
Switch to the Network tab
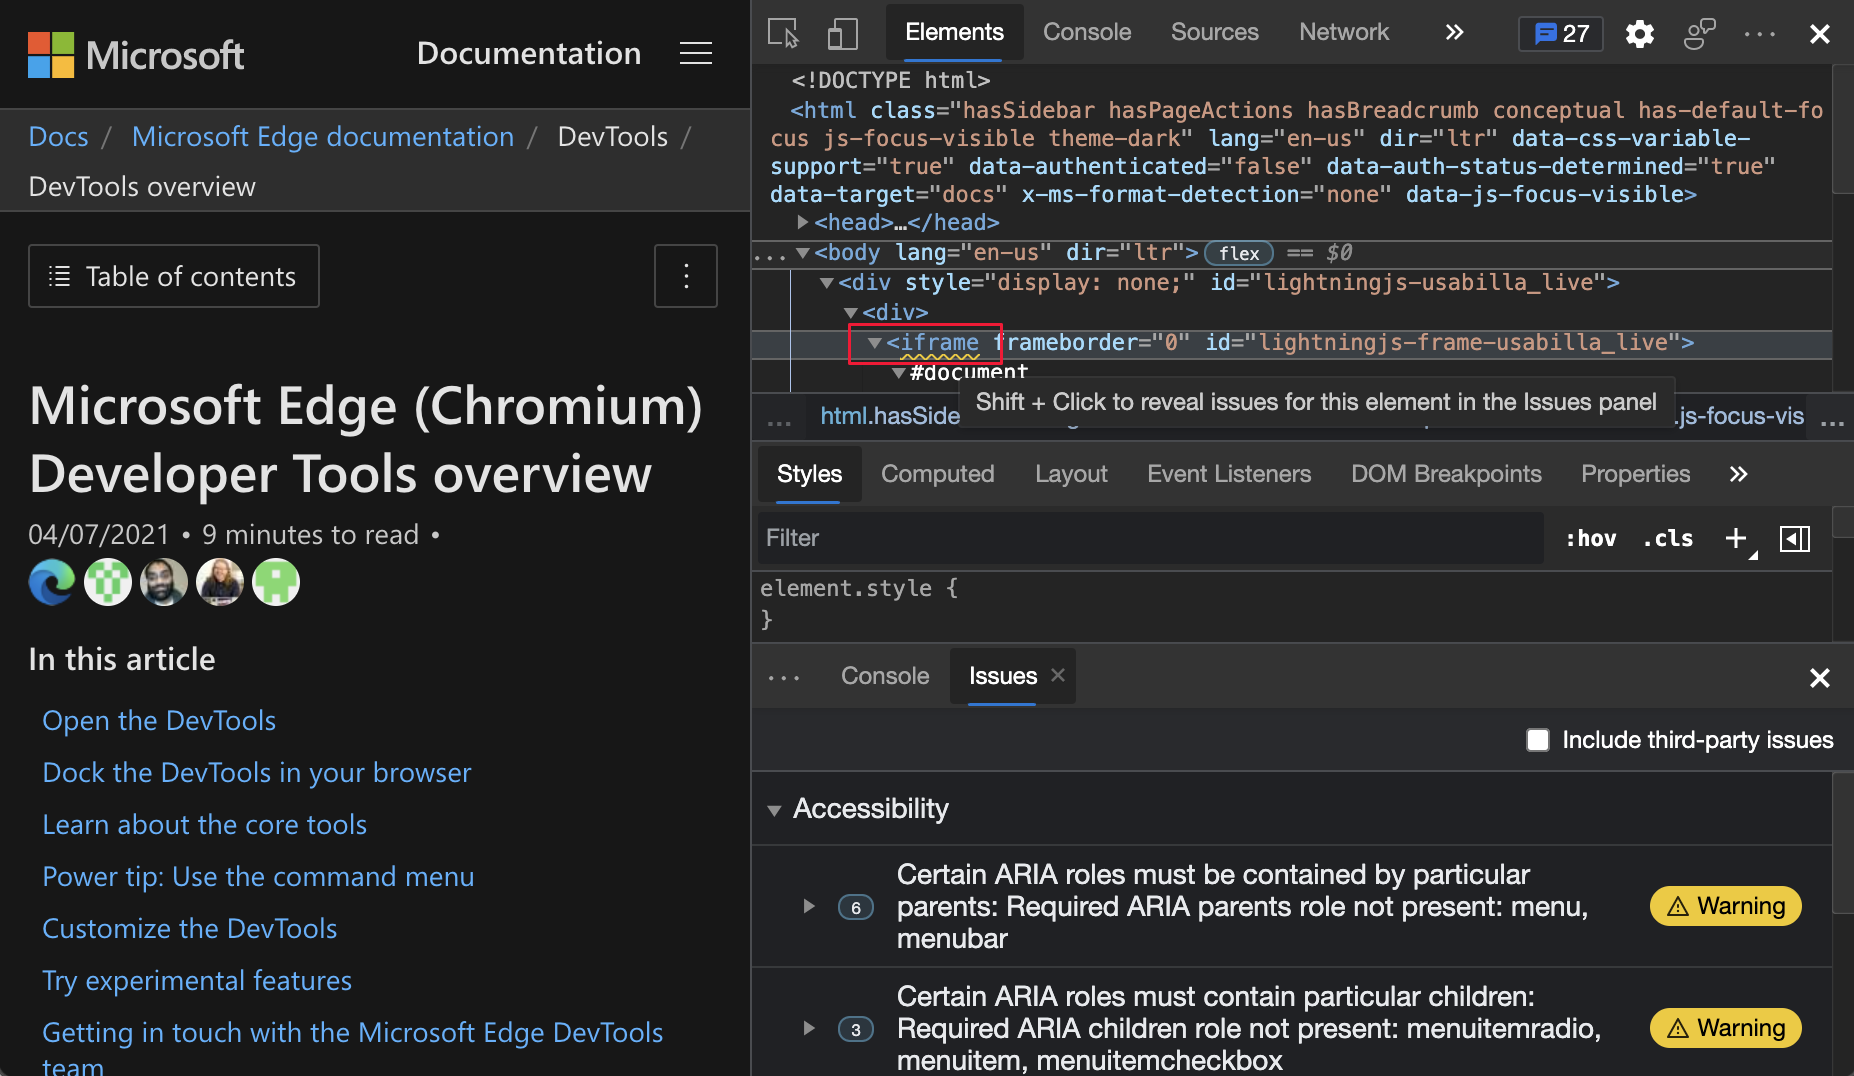(x=1344, y=32)
